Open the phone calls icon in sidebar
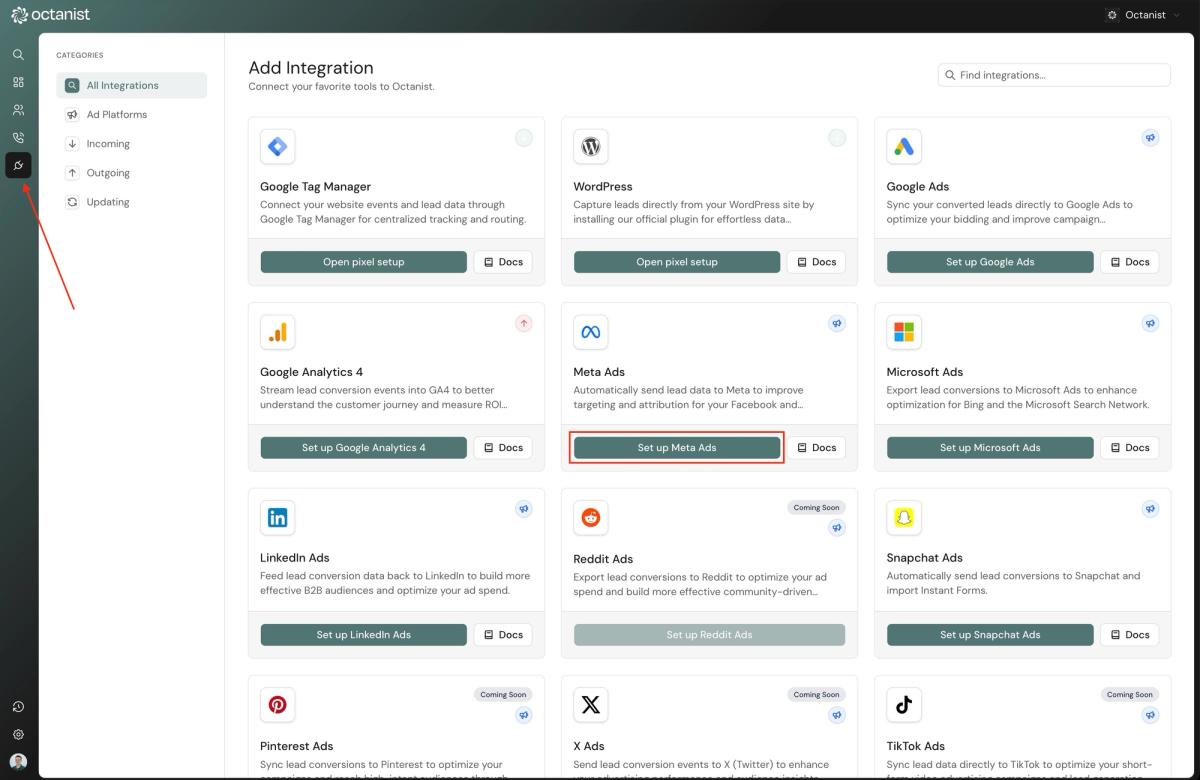 18,138
